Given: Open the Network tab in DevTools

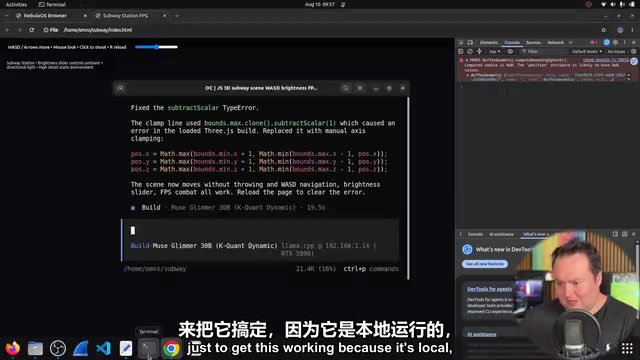Looking at the screenshot, I should [556, 42].
